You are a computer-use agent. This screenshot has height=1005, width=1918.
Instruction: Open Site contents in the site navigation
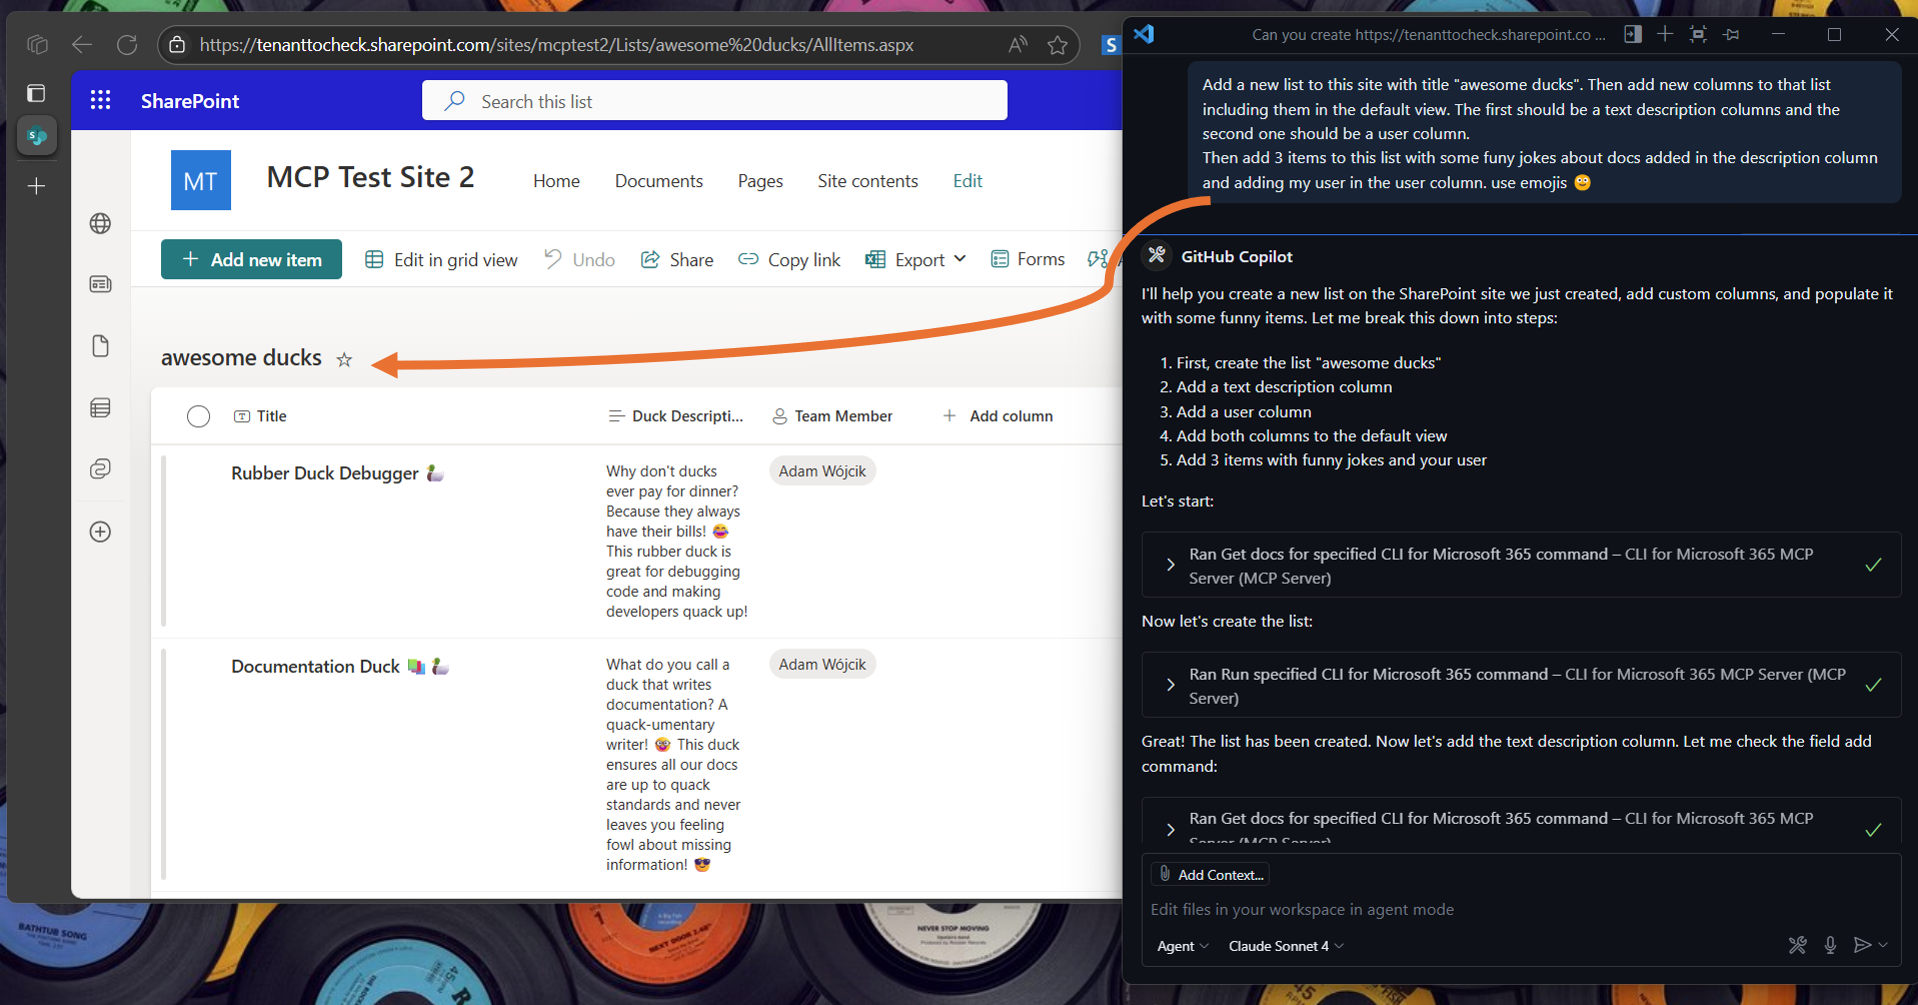867,181
